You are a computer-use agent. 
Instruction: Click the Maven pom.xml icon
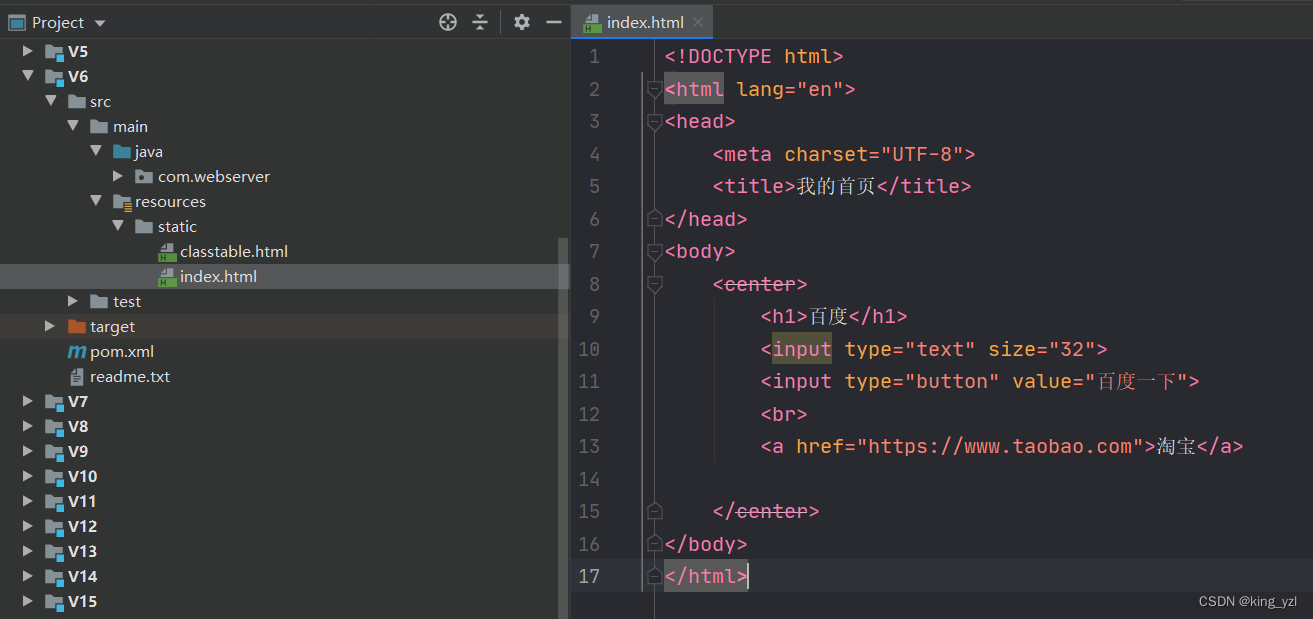click(x=77, y=352)
